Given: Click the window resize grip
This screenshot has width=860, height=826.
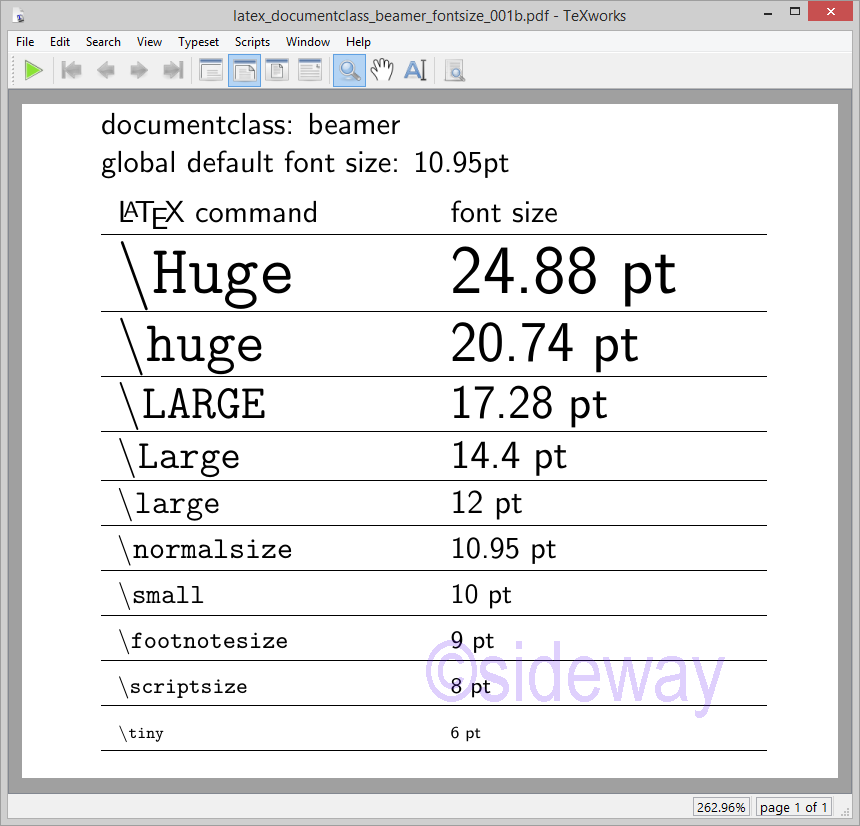Looking at the screenshot, I should pos(845,812).
